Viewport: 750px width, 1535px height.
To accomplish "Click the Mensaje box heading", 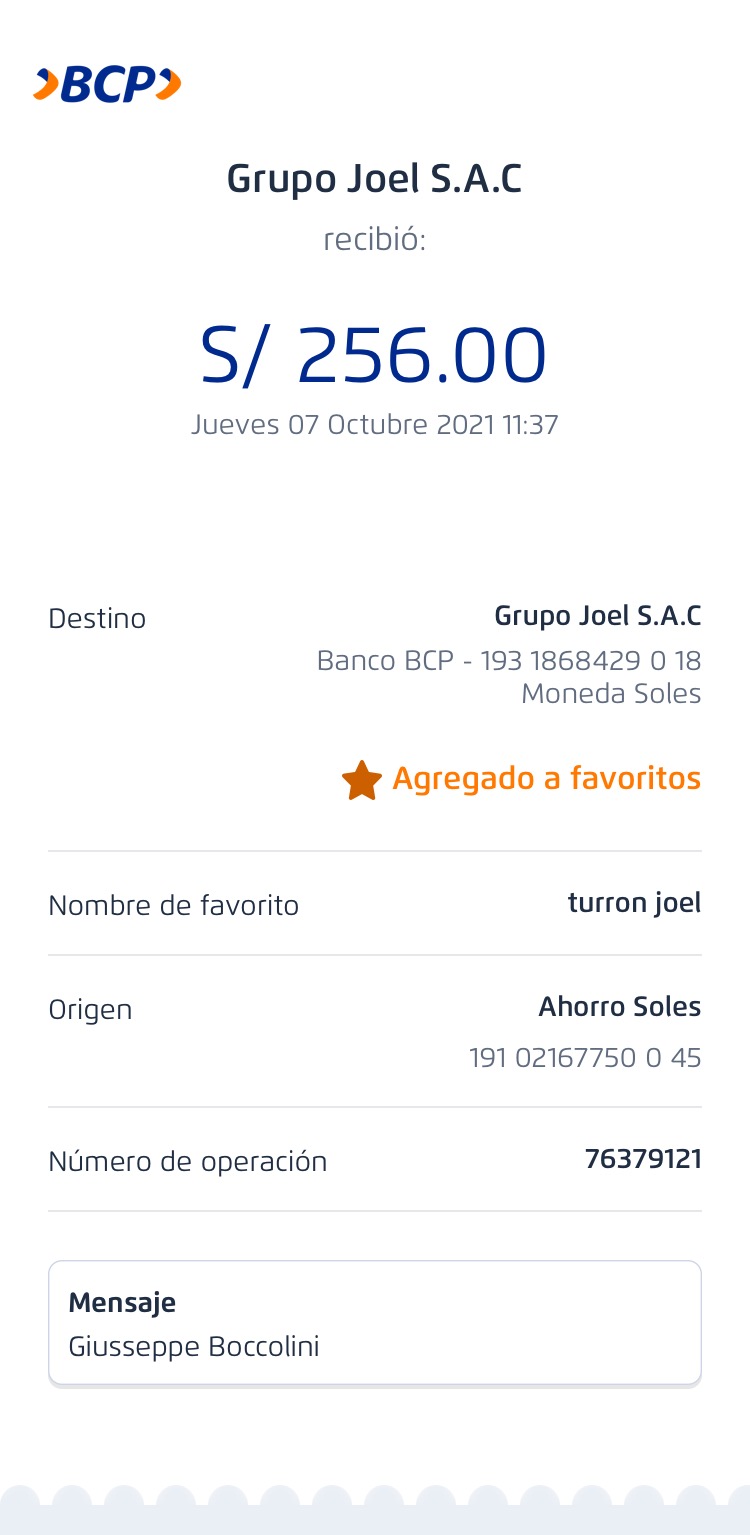I will [122, 1302].
